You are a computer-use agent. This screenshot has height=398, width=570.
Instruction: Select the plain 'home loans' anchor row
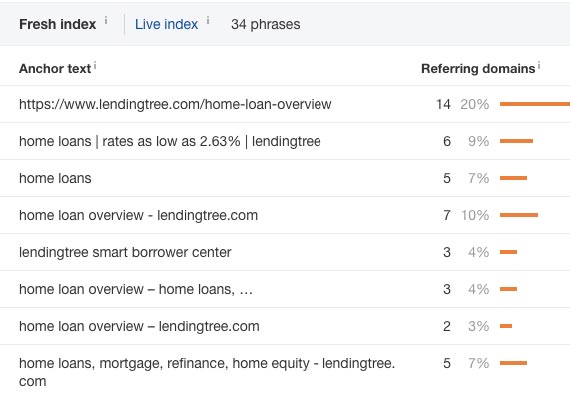(x=55, y=178)
